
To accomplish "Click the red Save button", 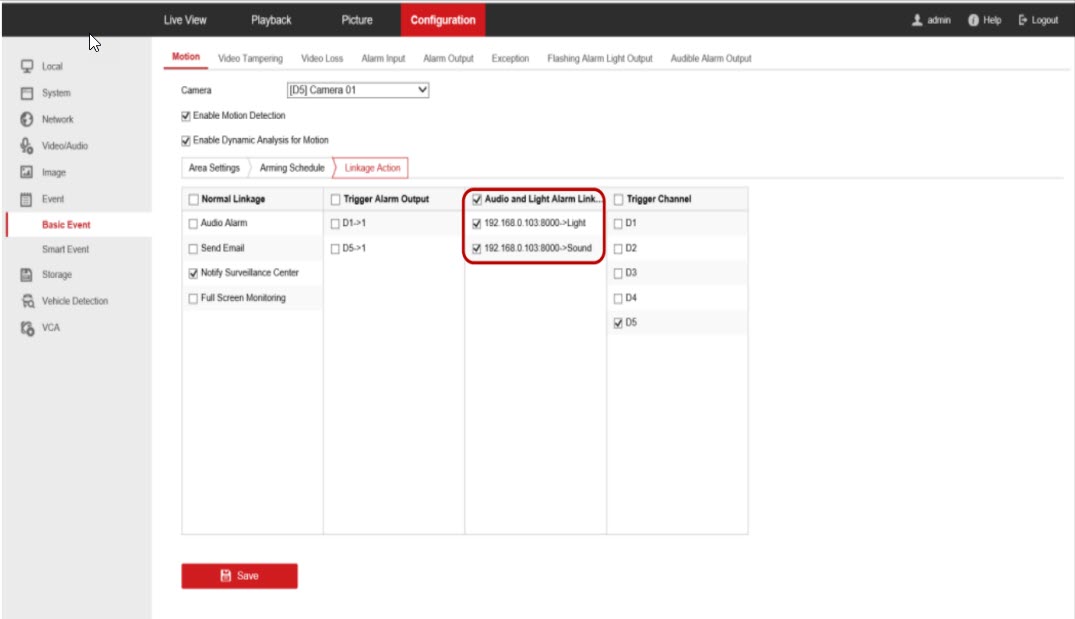I will (x=239, y=576).
